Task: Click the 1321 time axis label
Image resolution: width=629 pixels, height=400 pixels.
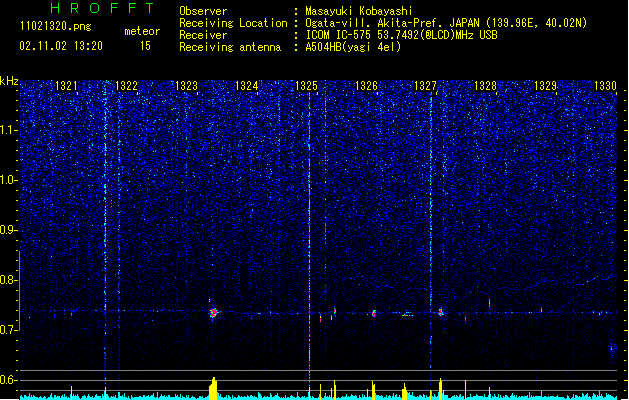Action: [x=66, y=86]
